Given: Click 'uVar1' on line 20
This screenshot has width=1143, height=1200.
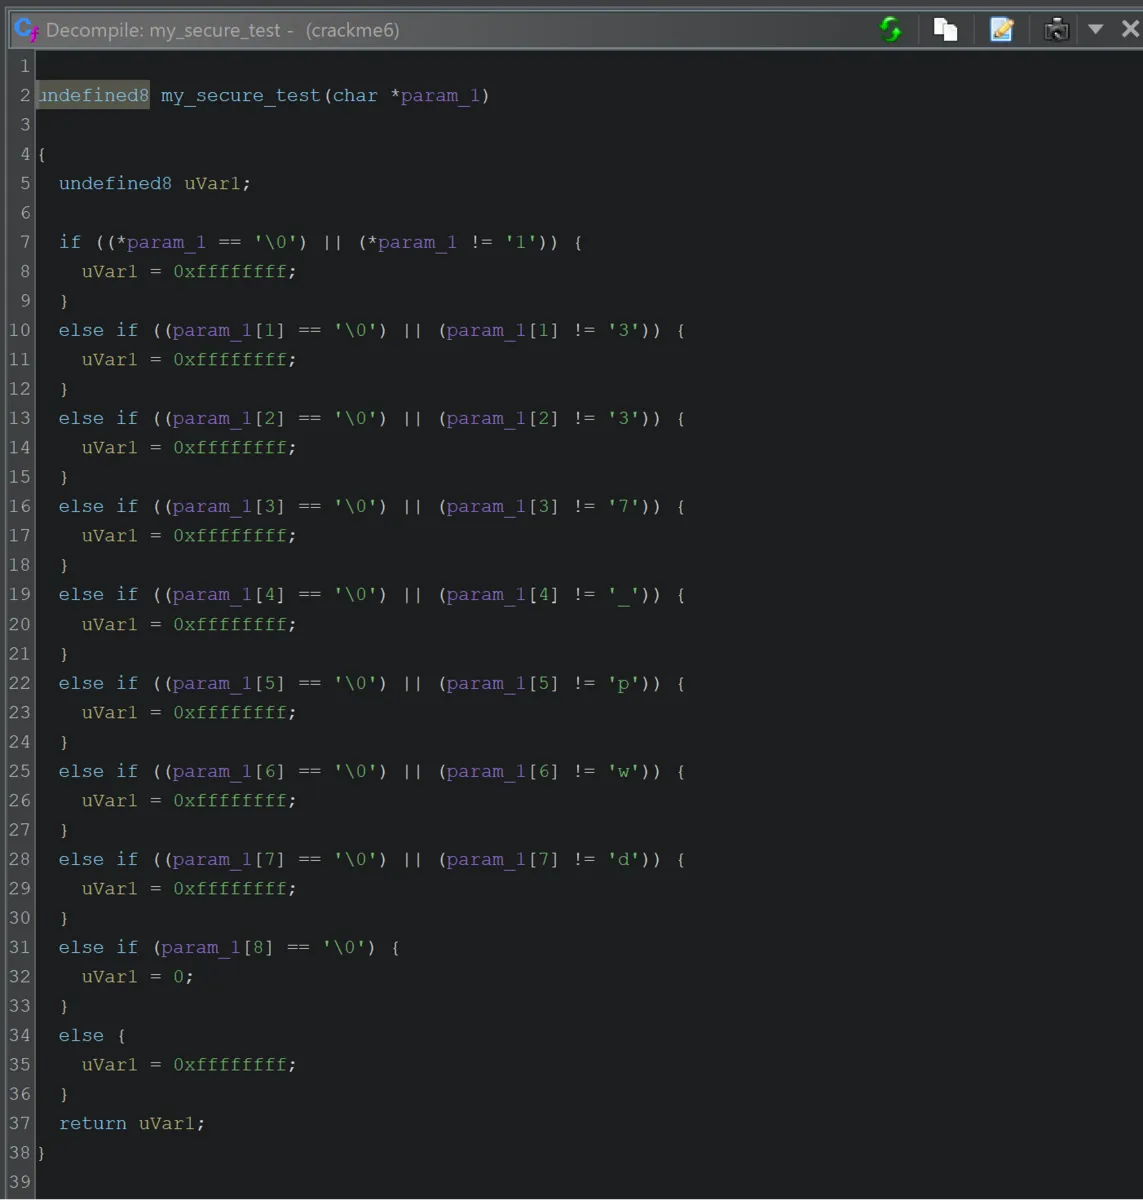Looking at the screenshot, I should pyautogui.click(x=110, y=624).
